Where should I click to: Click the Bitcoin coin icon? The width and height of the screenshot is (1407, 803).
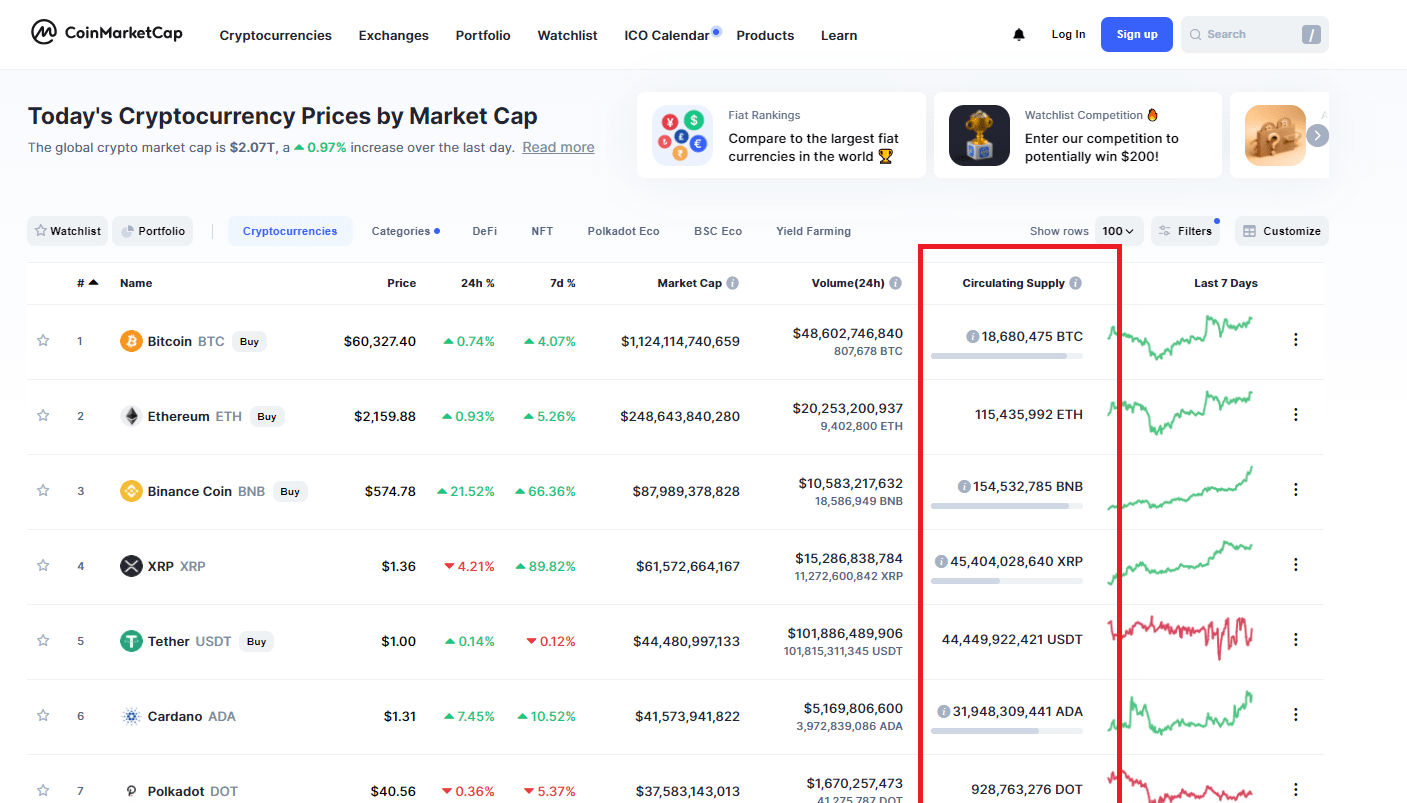click(131, 341)
